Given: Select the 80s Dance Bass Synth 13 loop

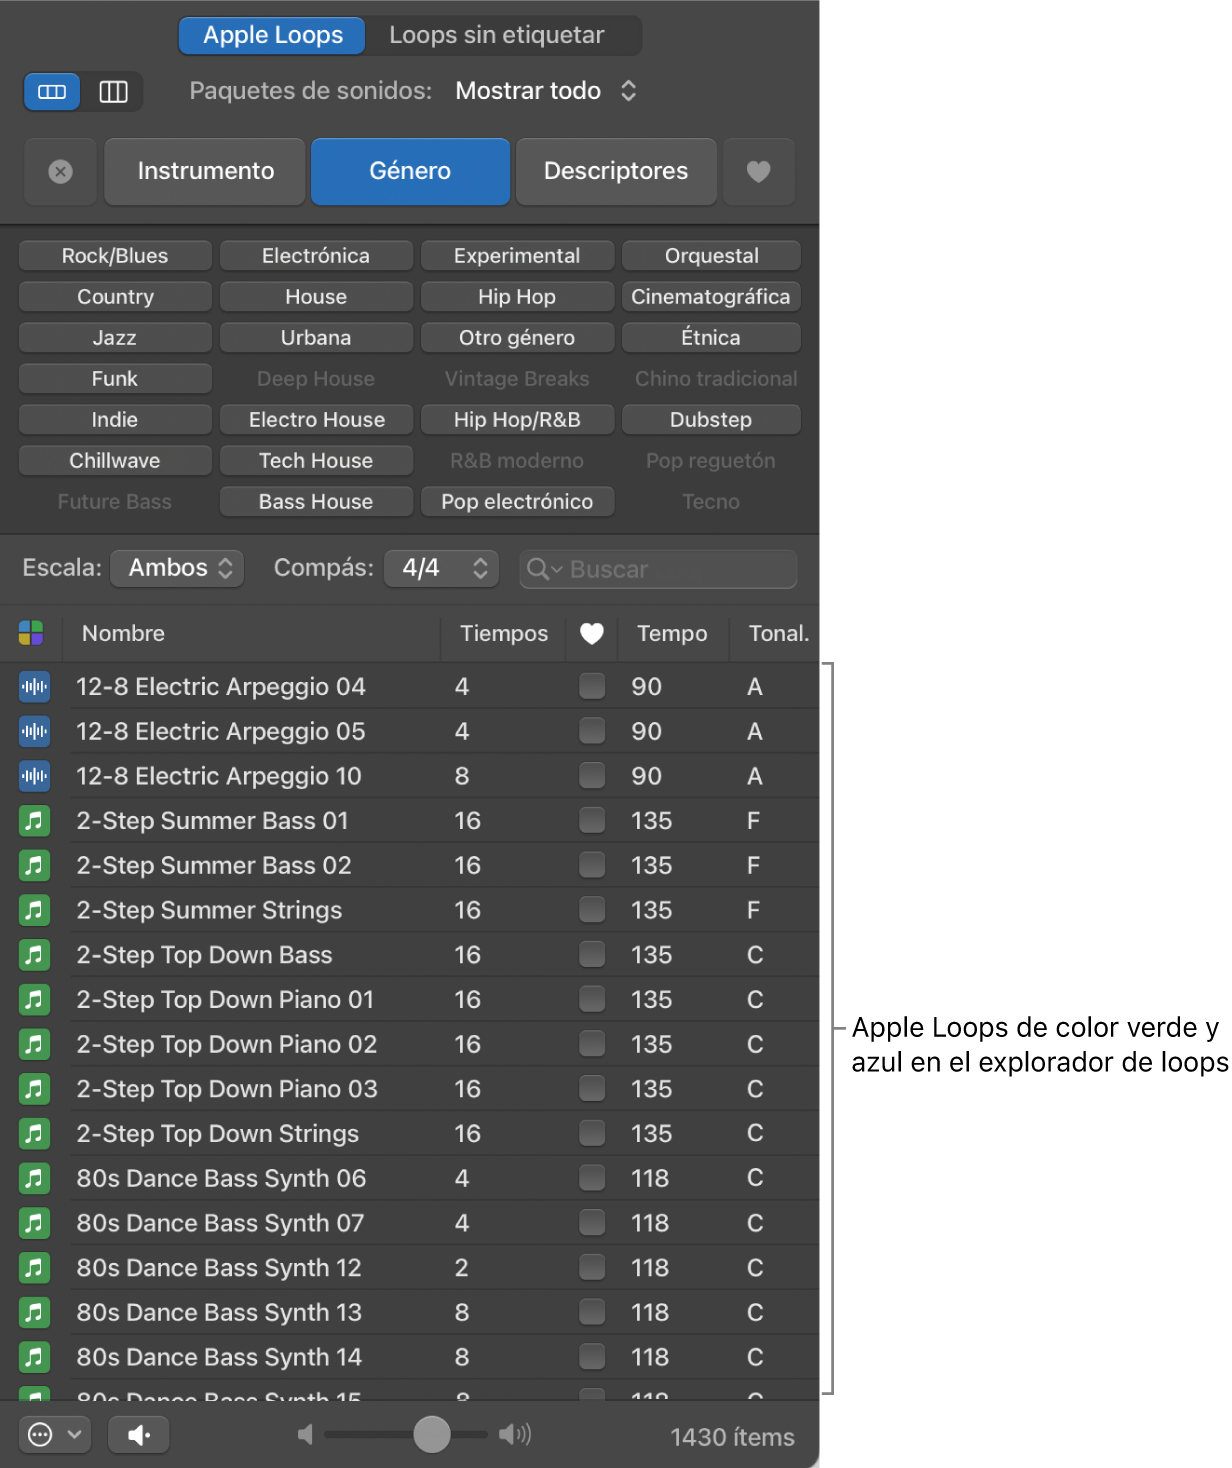Looking at the screenshot, I should coord(410,1312).
